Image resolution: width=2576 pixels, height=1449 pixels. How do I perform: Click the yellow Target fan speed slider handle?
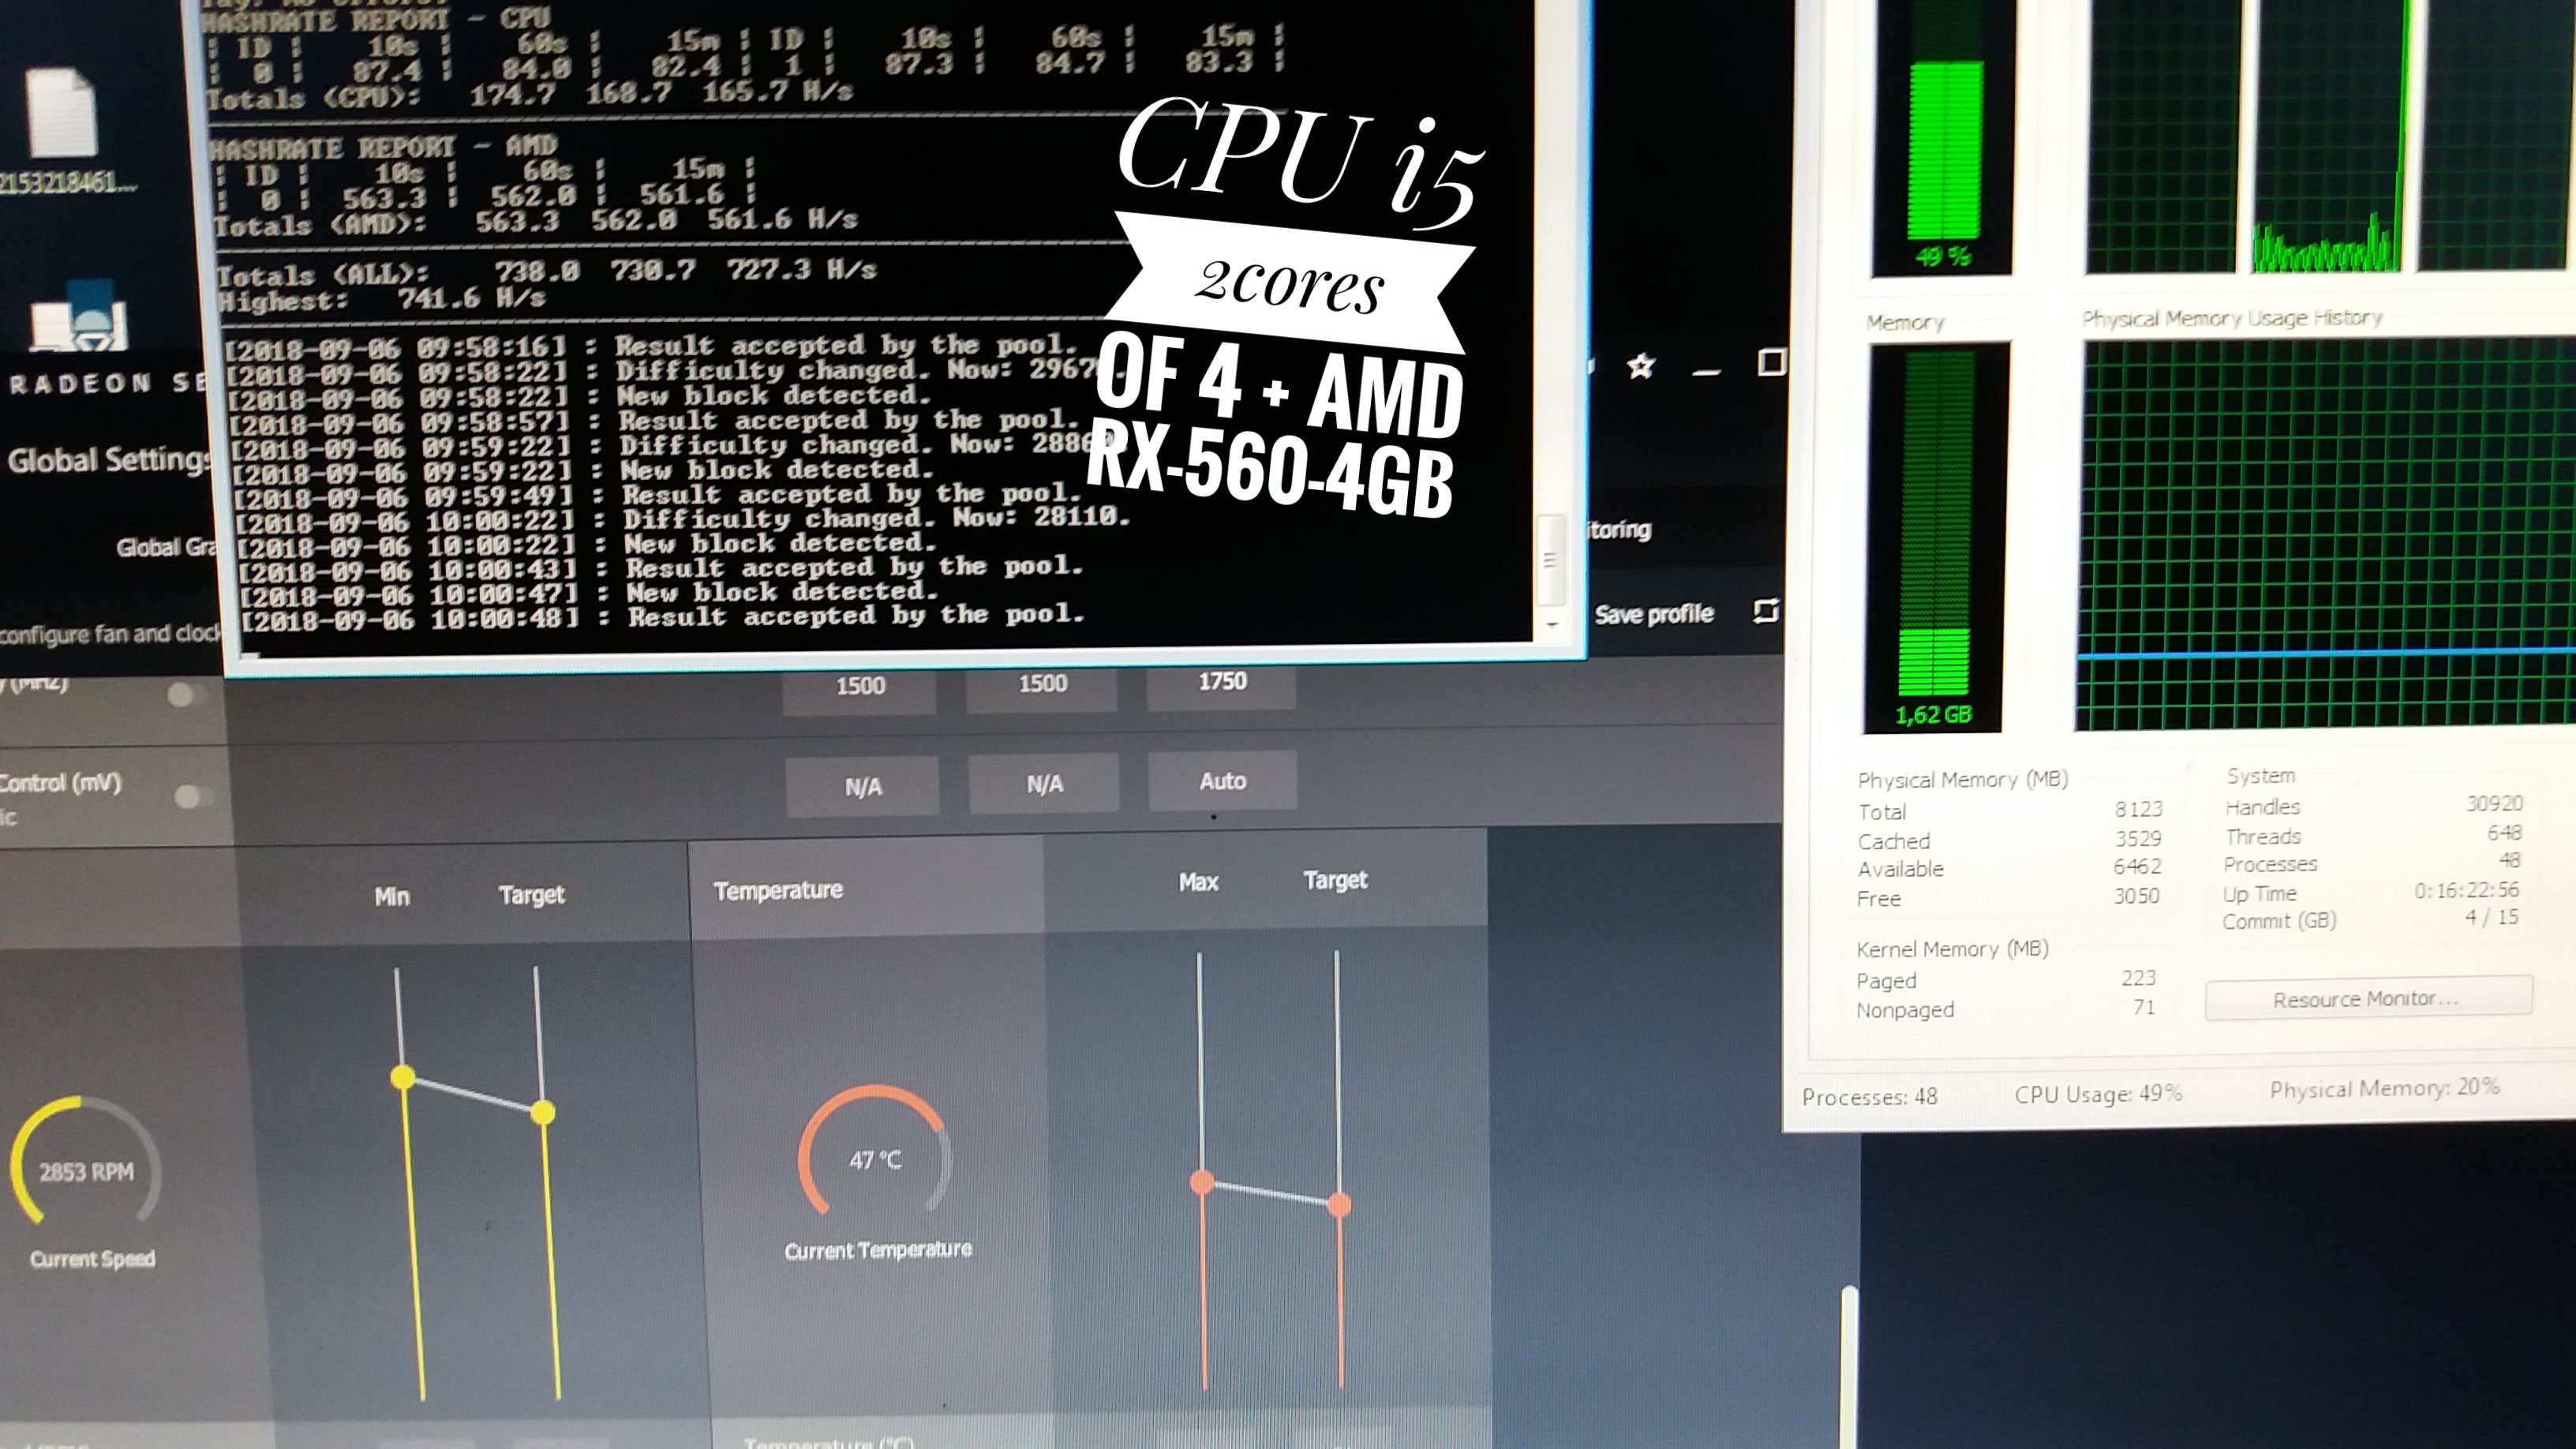[543, 1112]
